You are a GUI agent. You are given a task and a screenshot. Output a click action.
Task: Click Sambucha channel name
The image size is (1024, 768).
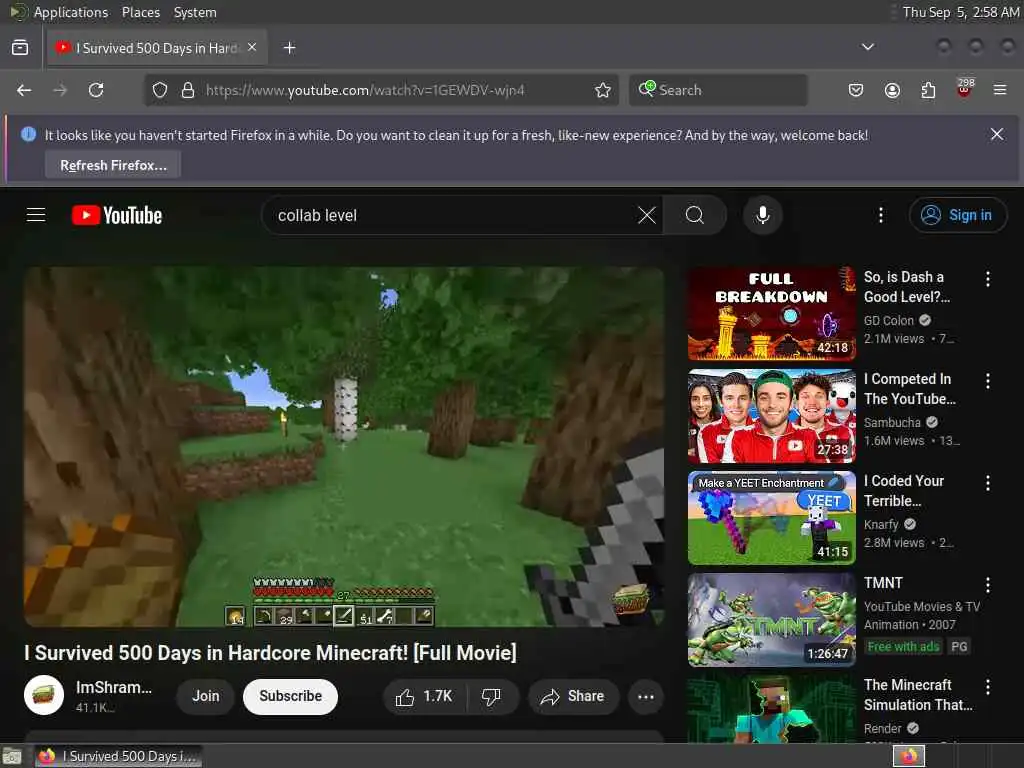[x=892, y=423]
